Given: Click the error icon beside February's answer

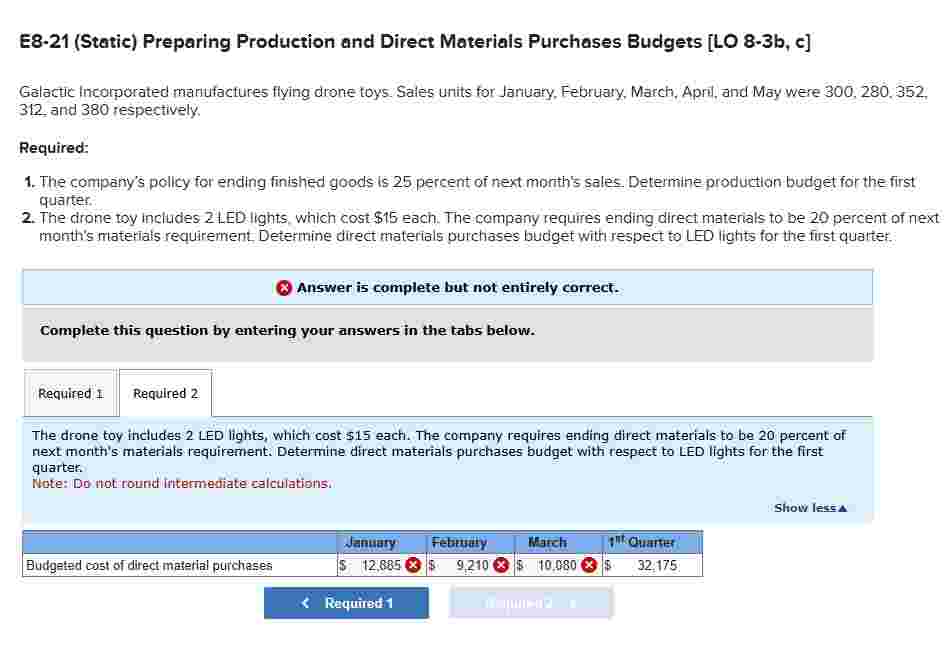Looking at the screenshot, I should (x=499, y=565).
